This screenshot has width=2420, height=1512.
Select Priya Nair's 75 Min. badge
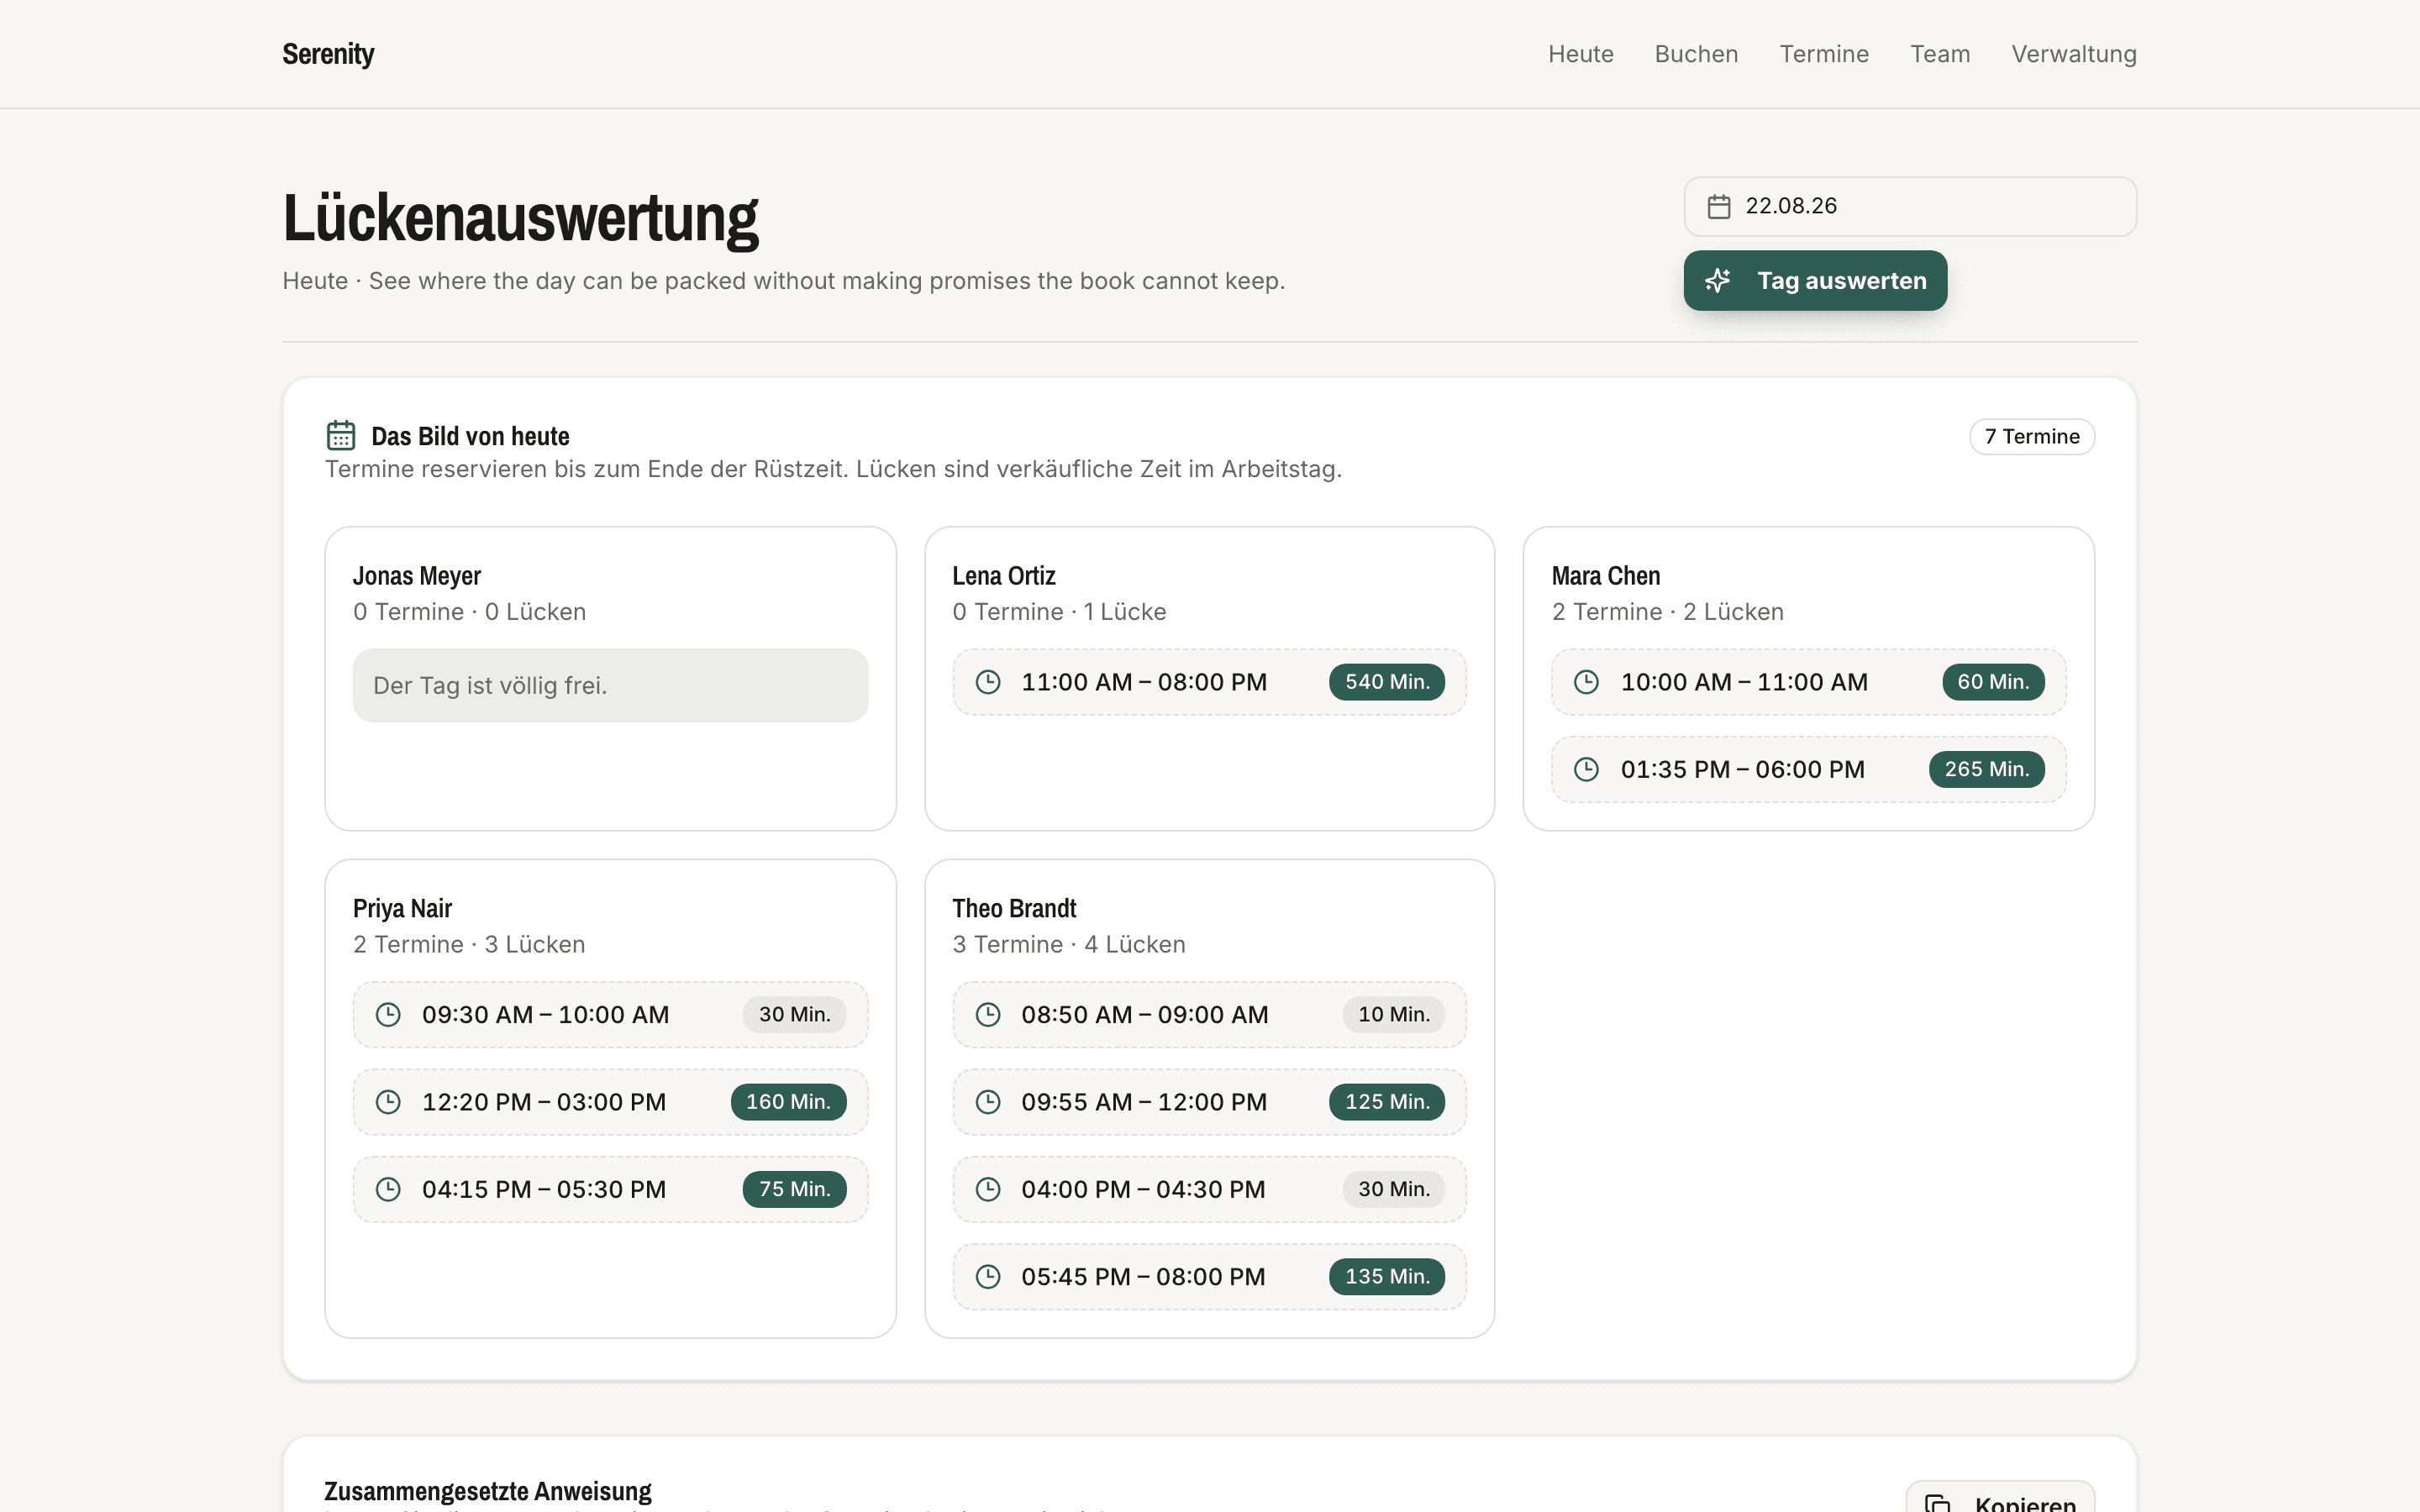794,1189
